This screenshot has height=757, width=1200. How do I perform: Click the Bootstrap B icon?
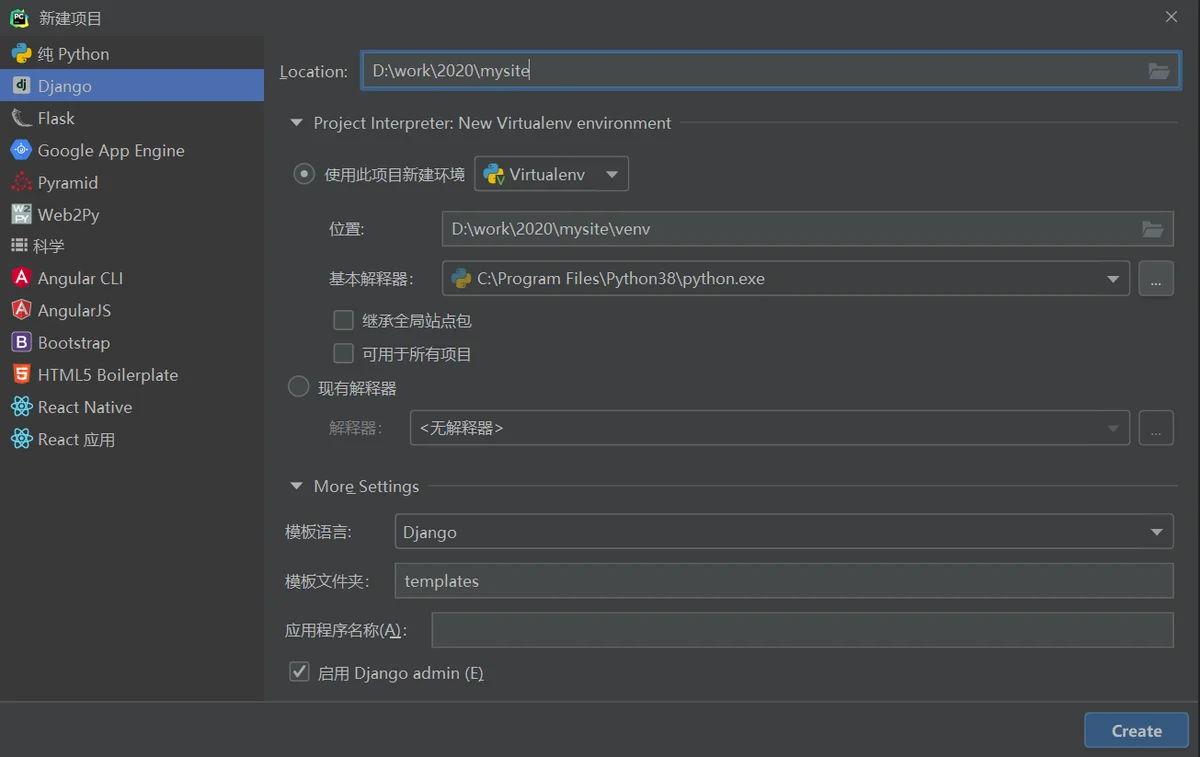[x=21, y=343]
